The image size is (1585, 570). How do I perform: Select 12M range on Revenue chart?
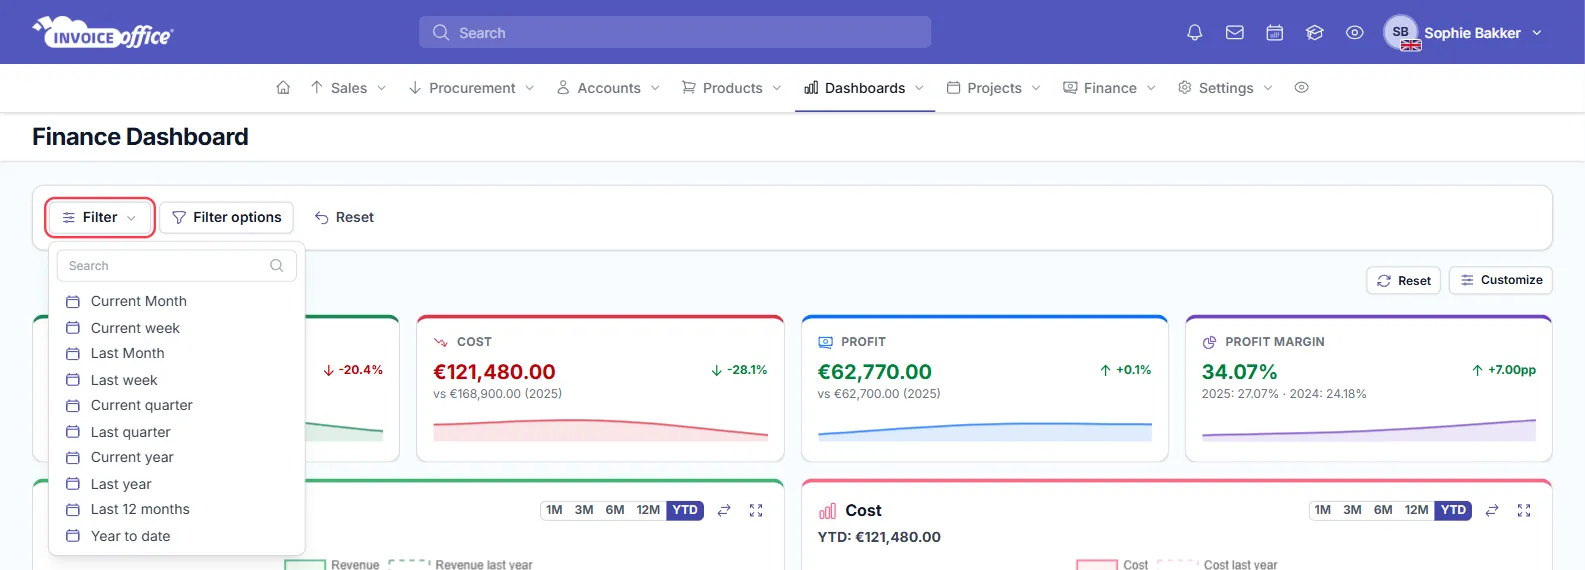(648, 510)
